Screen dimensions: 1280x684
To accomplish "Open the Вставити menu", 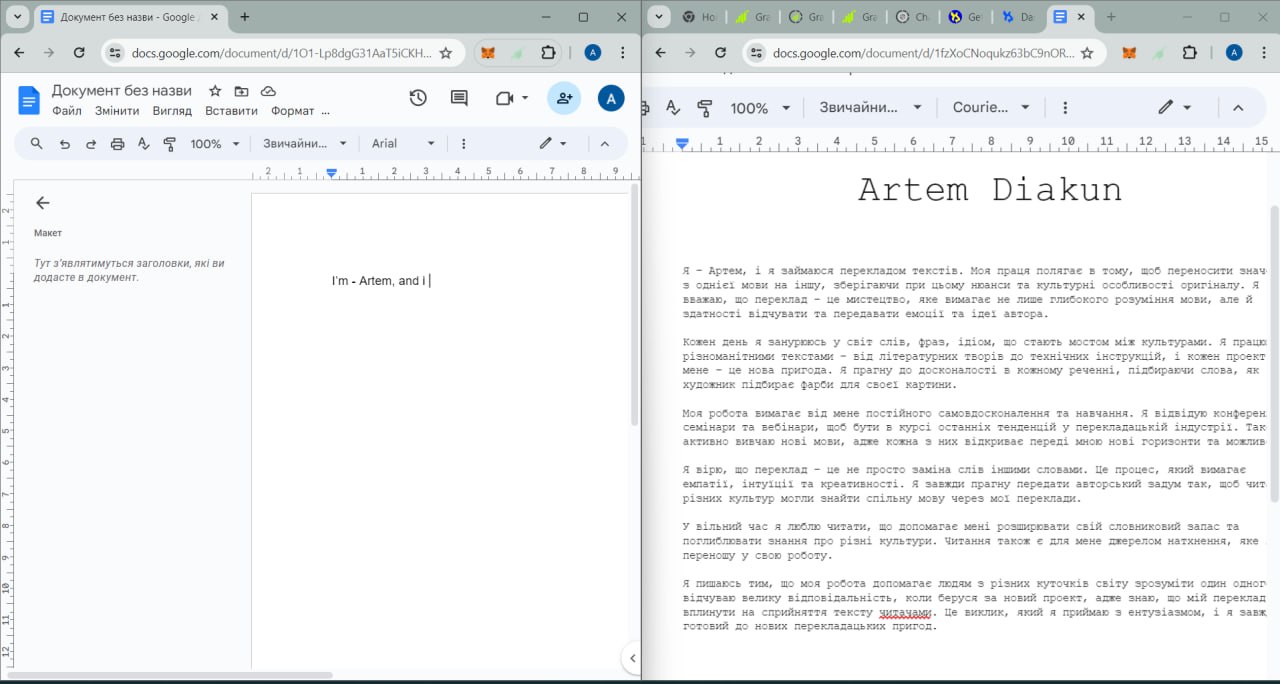I will [x=231, y=111].
